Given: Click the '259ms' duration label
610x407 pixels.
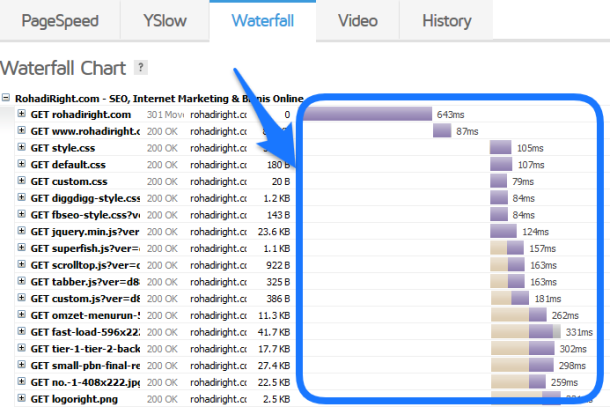Looking at the screenshot, I should coord(564,382).
